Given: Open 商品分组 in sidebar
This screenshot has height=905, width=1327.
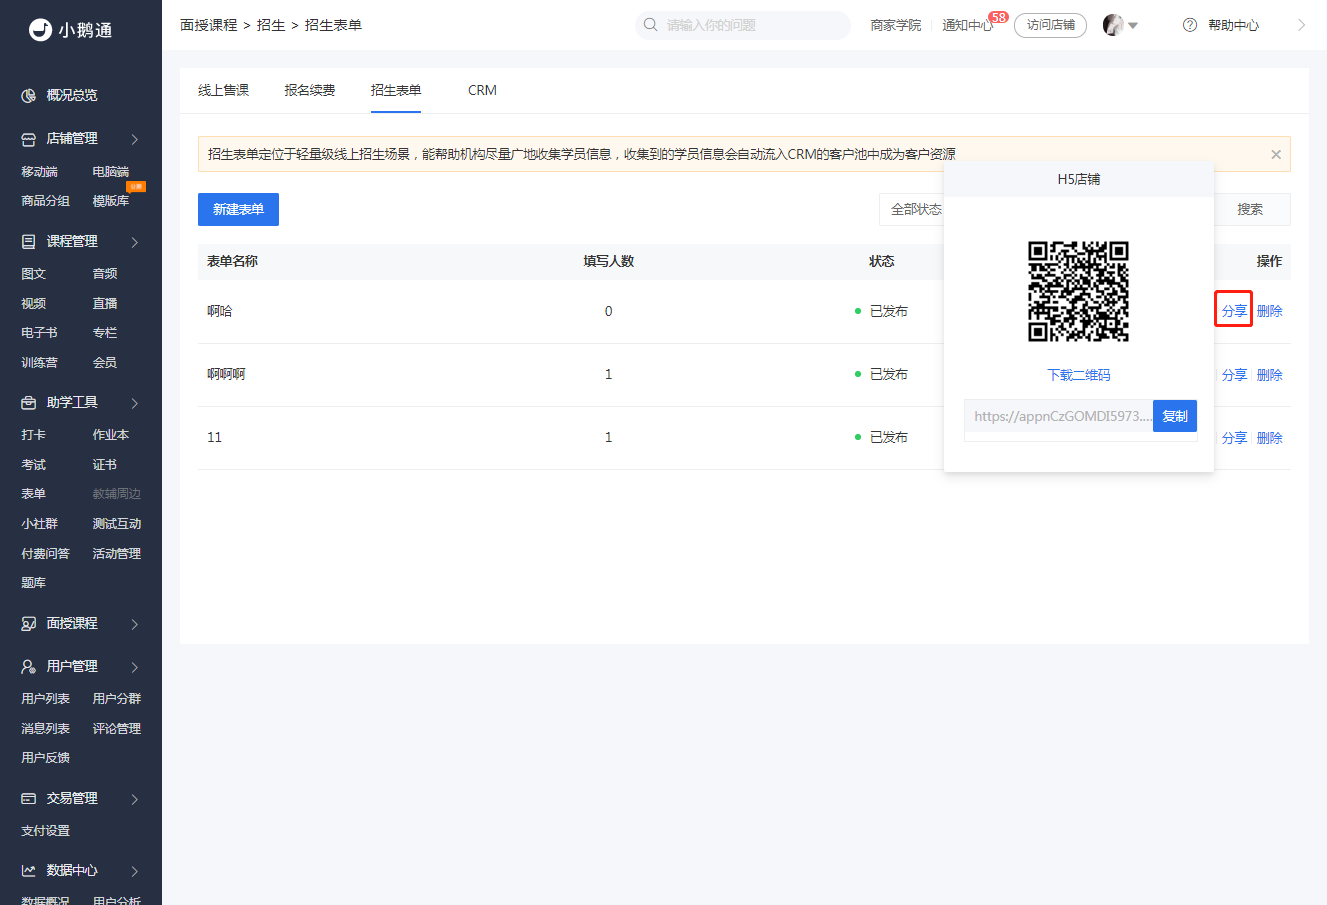Looking at the screenshot, I should coord(46,201).
